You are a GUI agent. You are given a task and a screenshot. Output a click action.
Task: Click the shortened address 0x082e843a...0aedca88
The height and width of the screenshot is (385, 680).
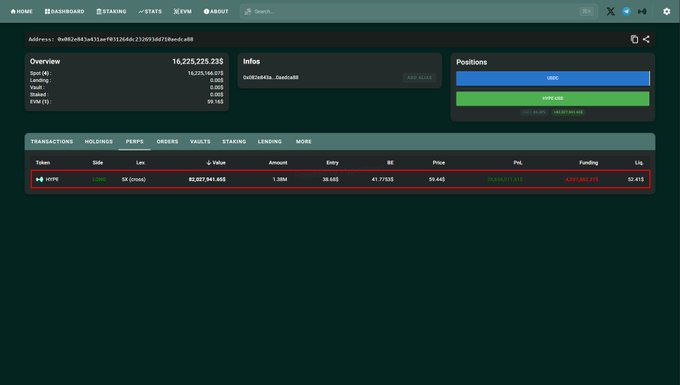pyautogui.click(x=271, y=78)
